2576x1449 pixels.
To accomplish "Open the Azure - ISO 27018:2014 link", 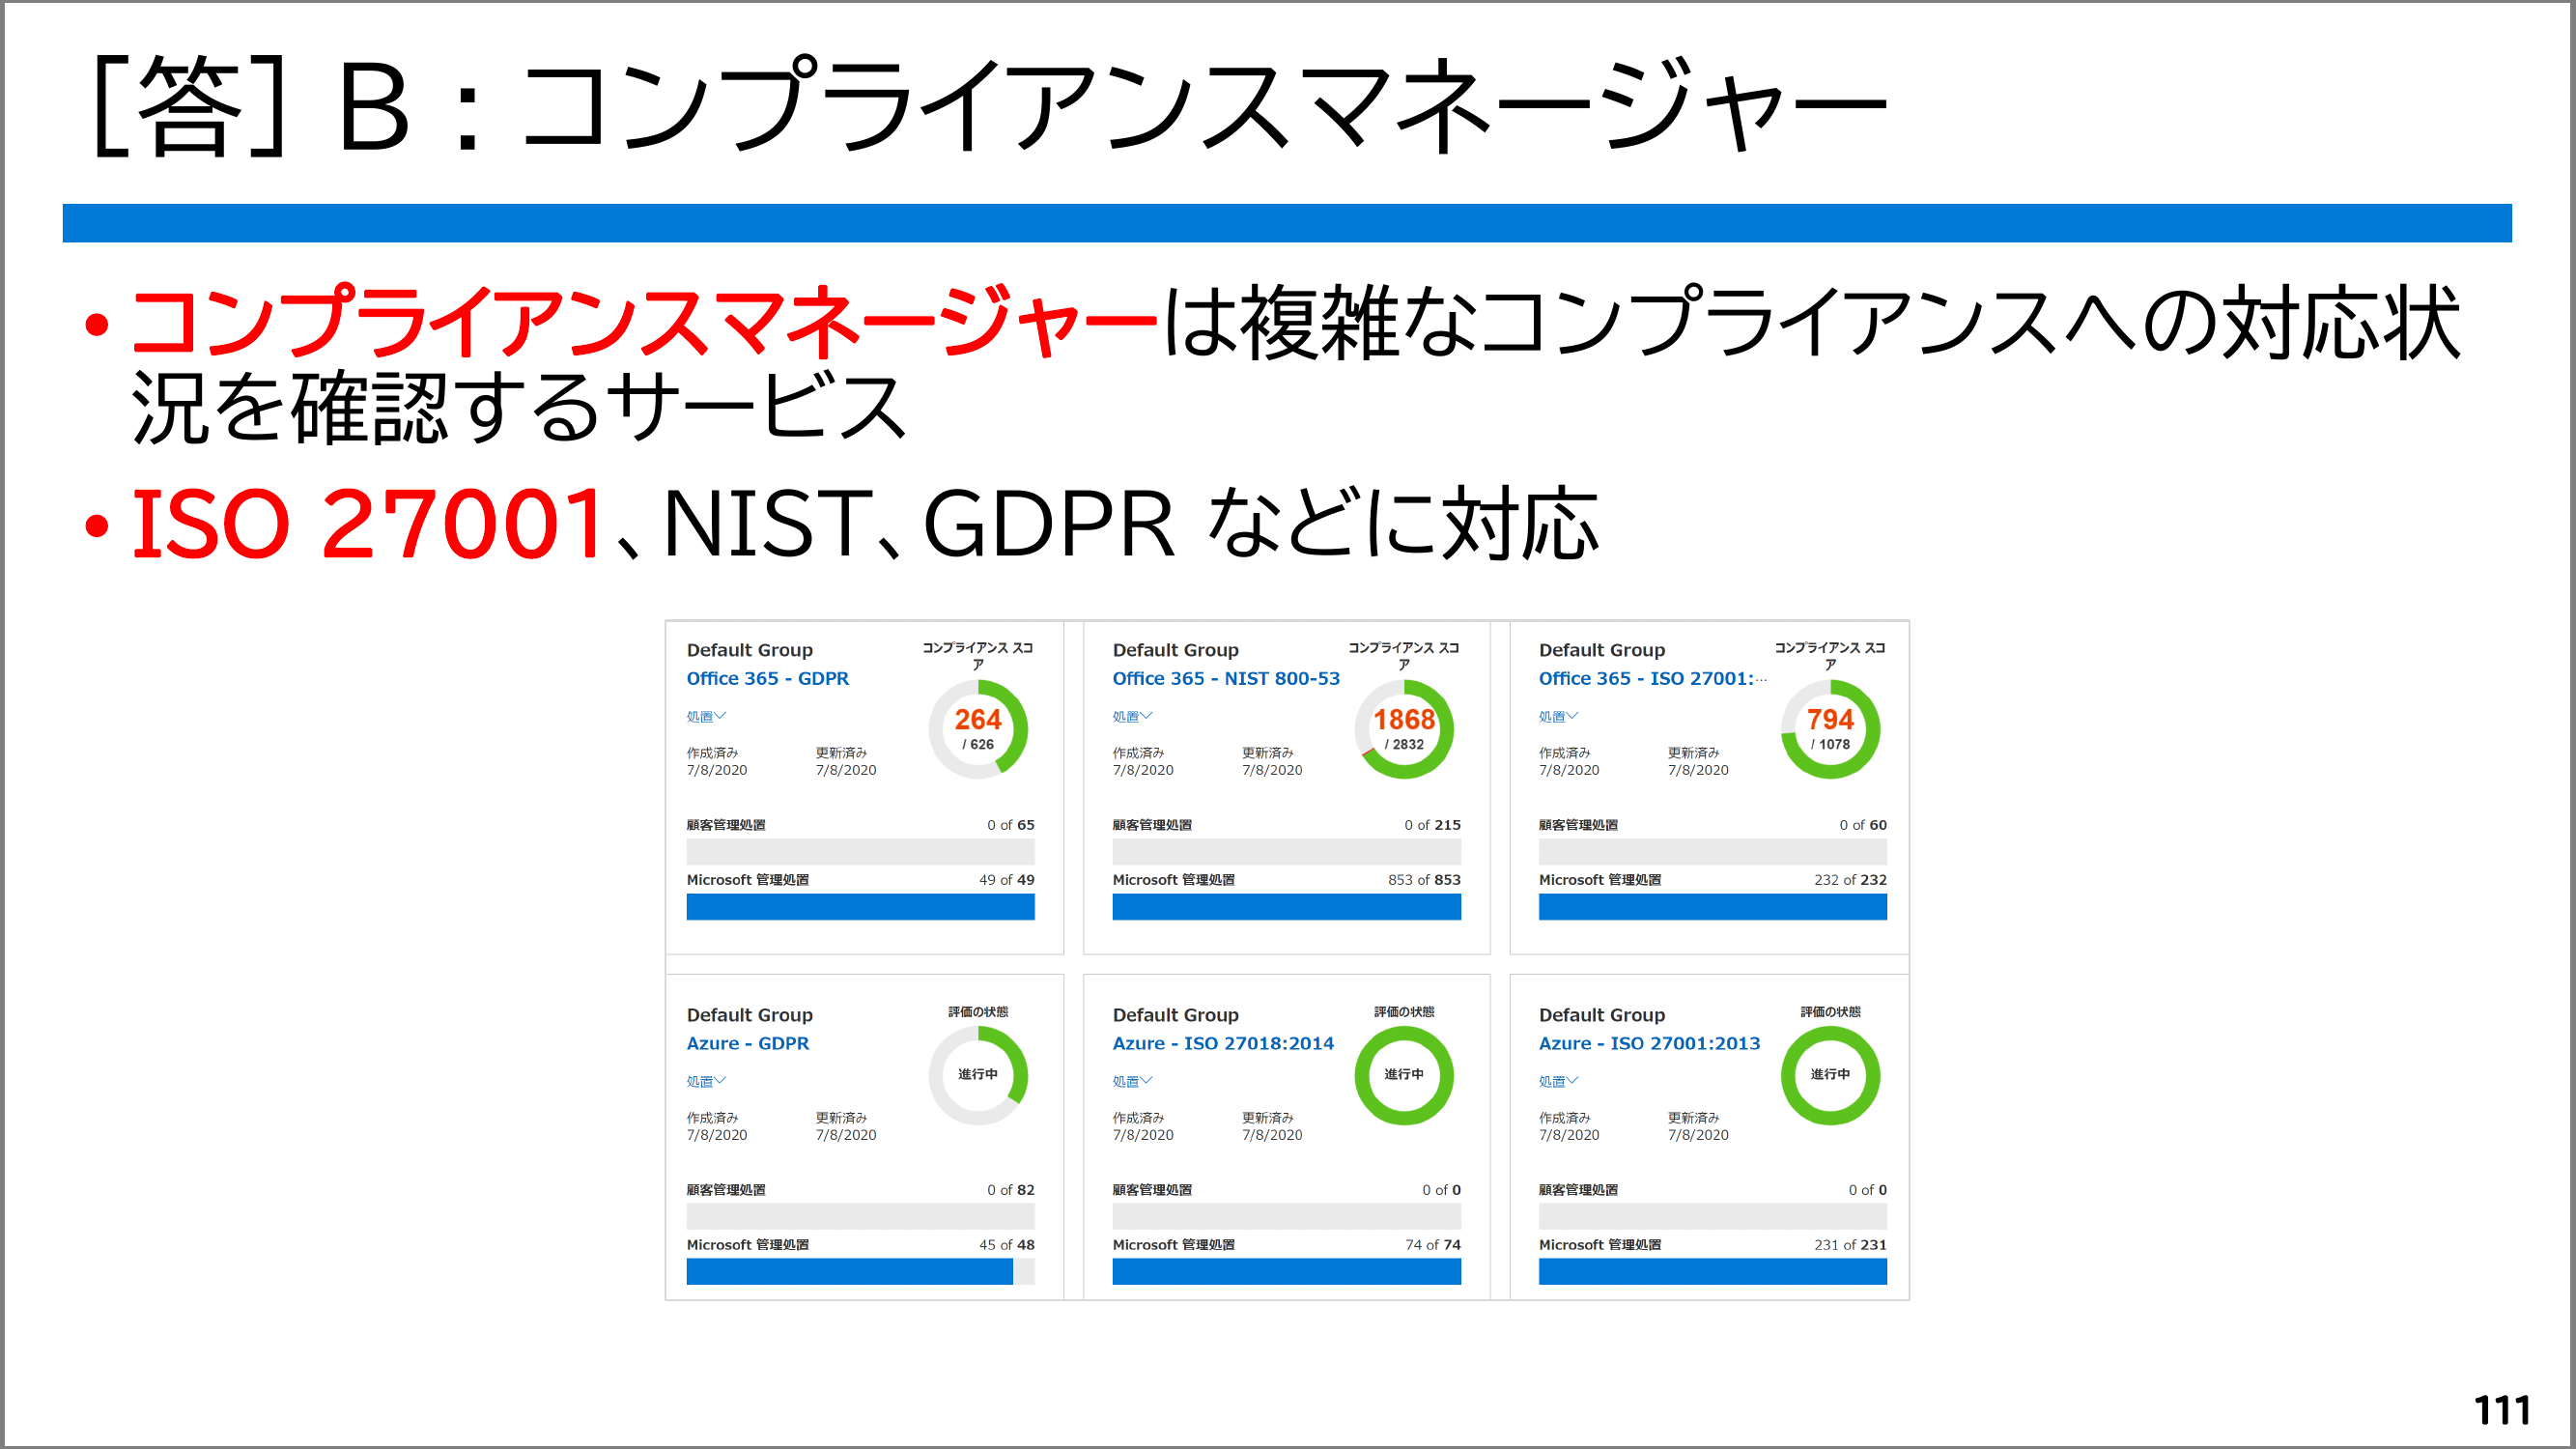I will click(1222, 1043).
